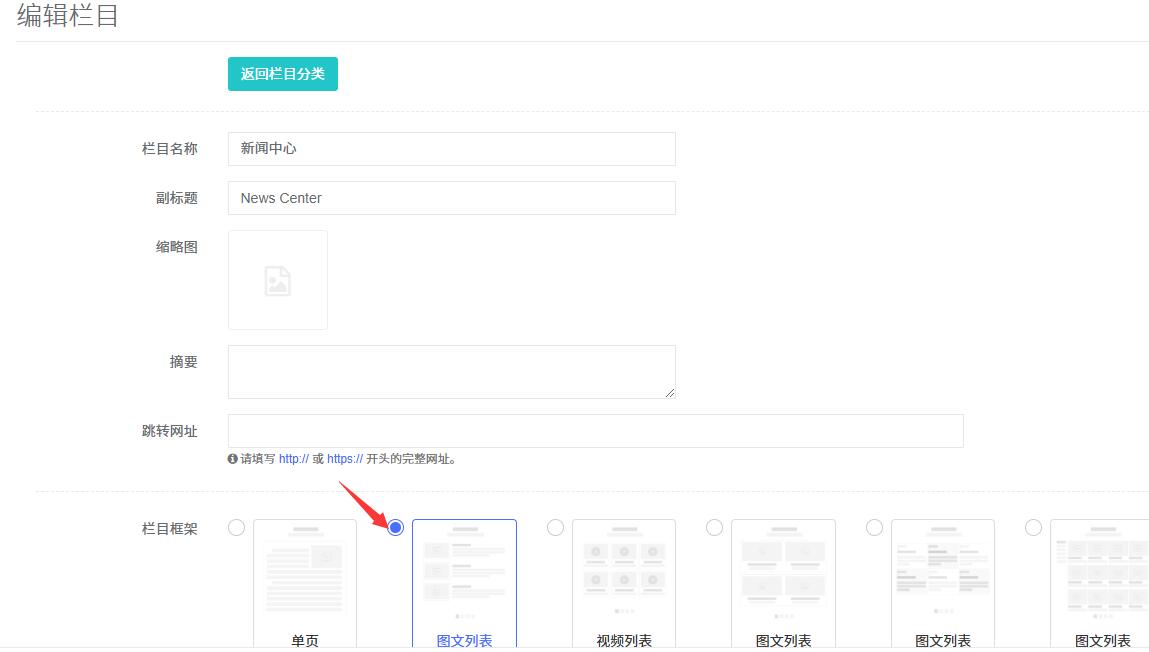Focus the 副标题 field with News Center
The width and height of the screenshot is (1149, 652).
click(x=451, y=198)
